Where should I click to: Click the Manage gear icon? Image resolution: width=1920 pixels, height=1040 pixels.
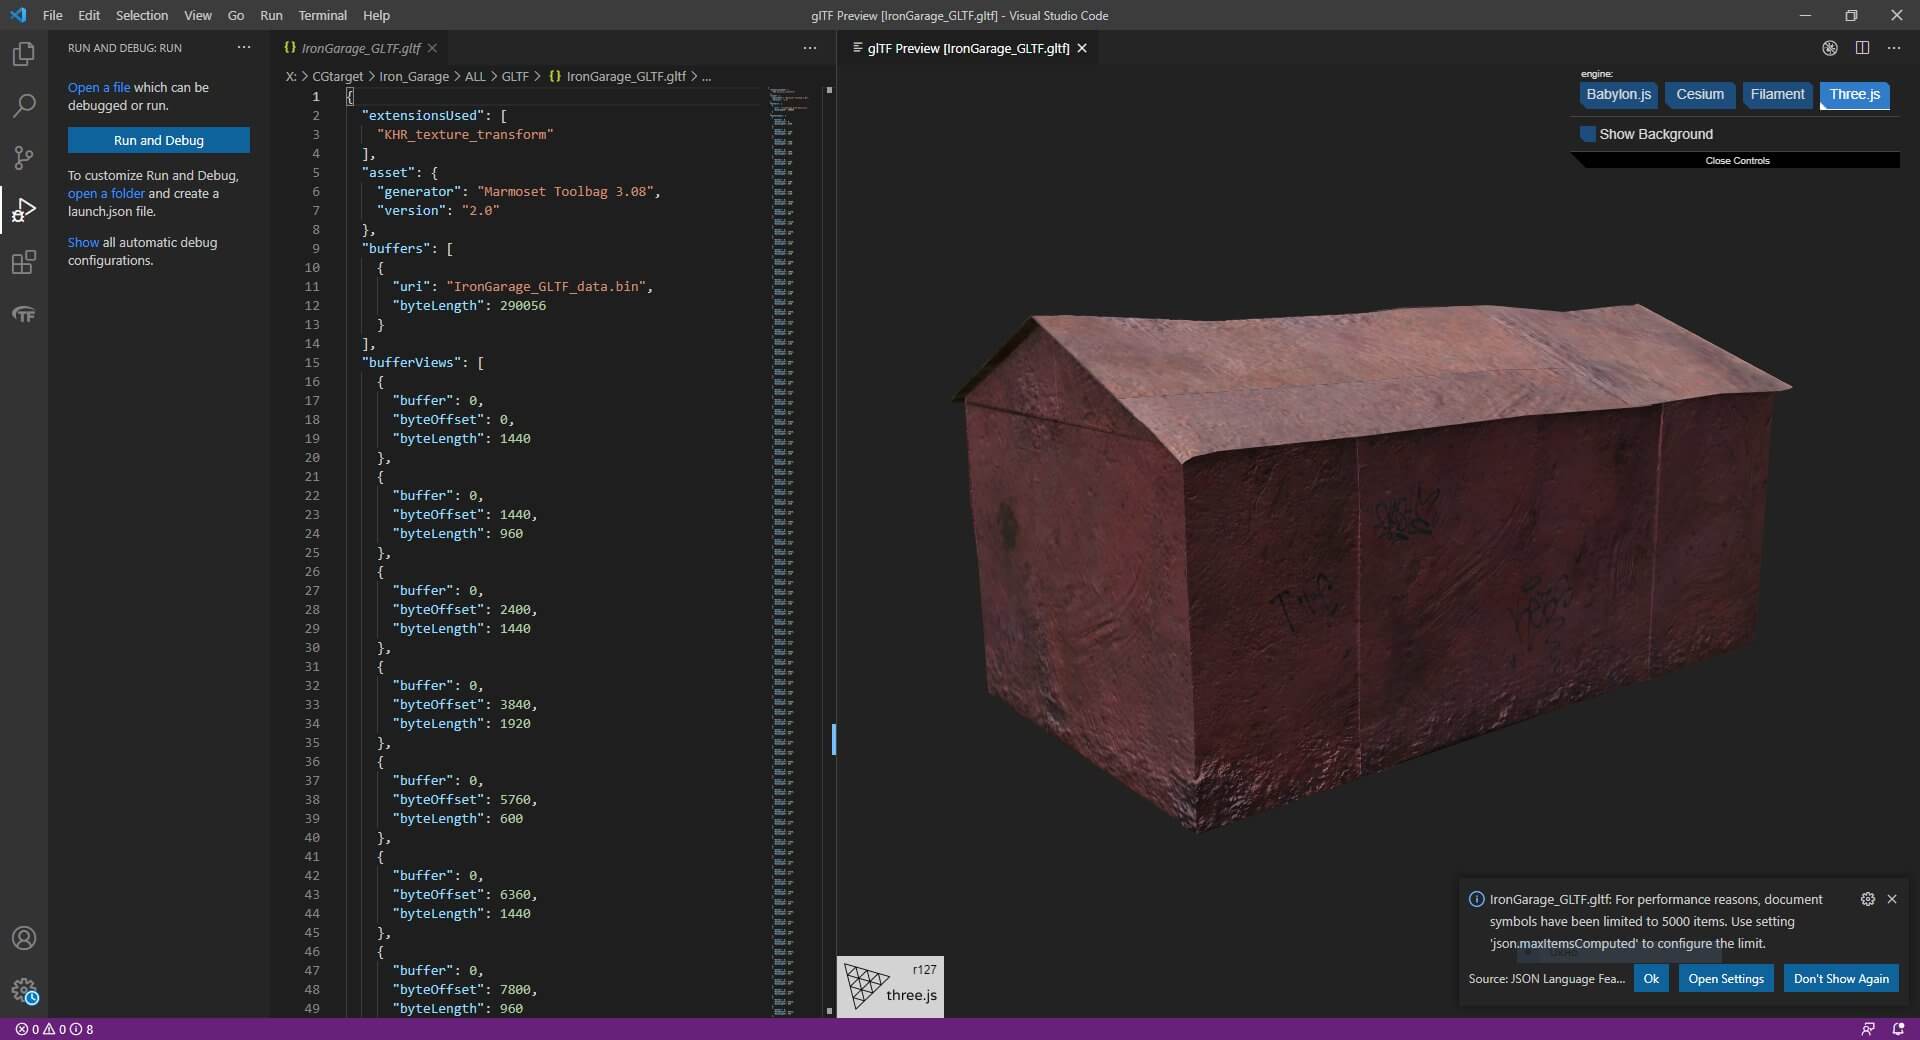tap(23, 990)
